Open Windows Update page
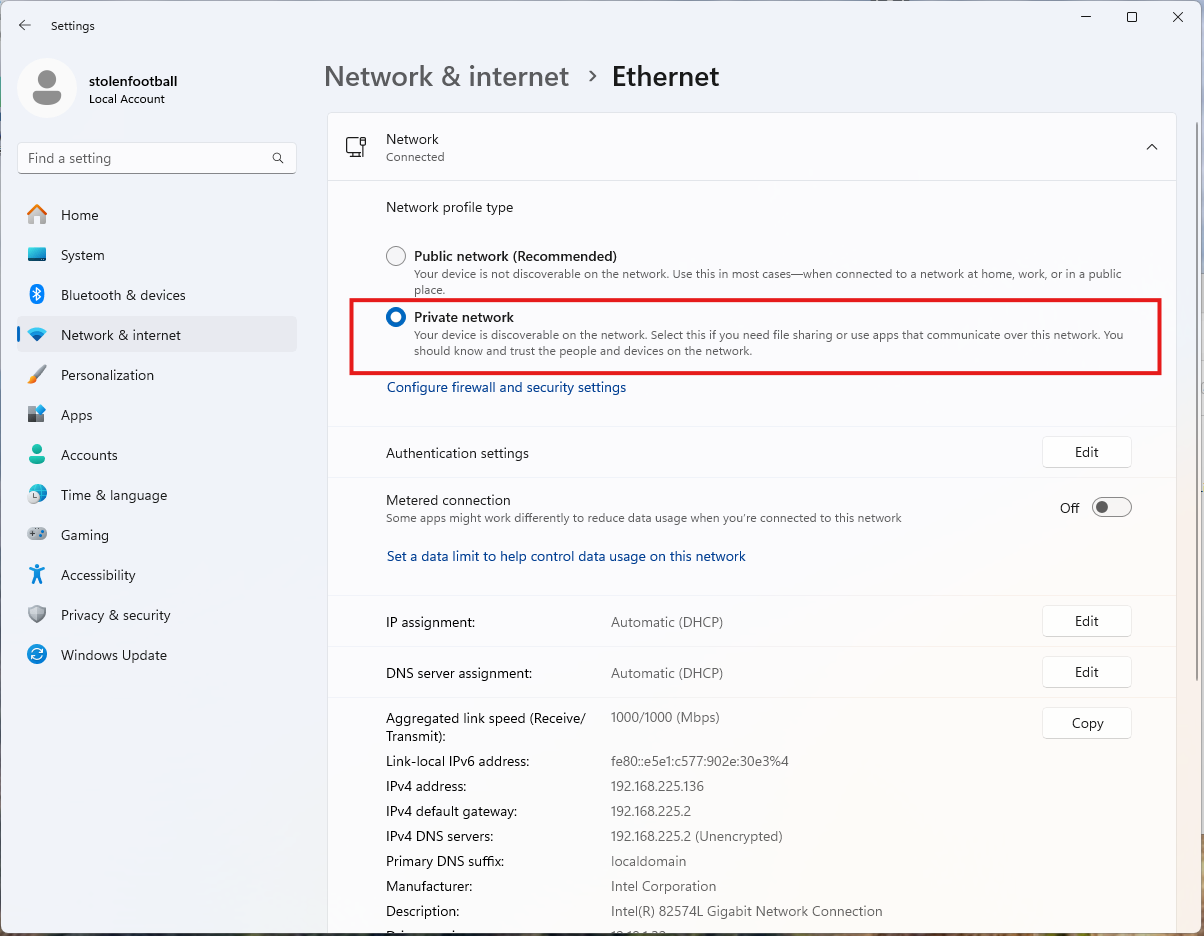1204x936 pixels. [157, 654]
